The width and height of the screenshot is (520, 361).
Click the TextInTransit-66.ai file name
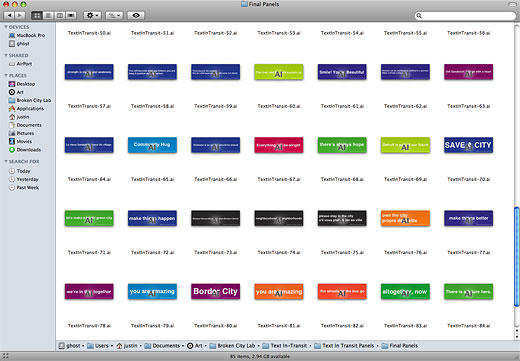[216, 179]
